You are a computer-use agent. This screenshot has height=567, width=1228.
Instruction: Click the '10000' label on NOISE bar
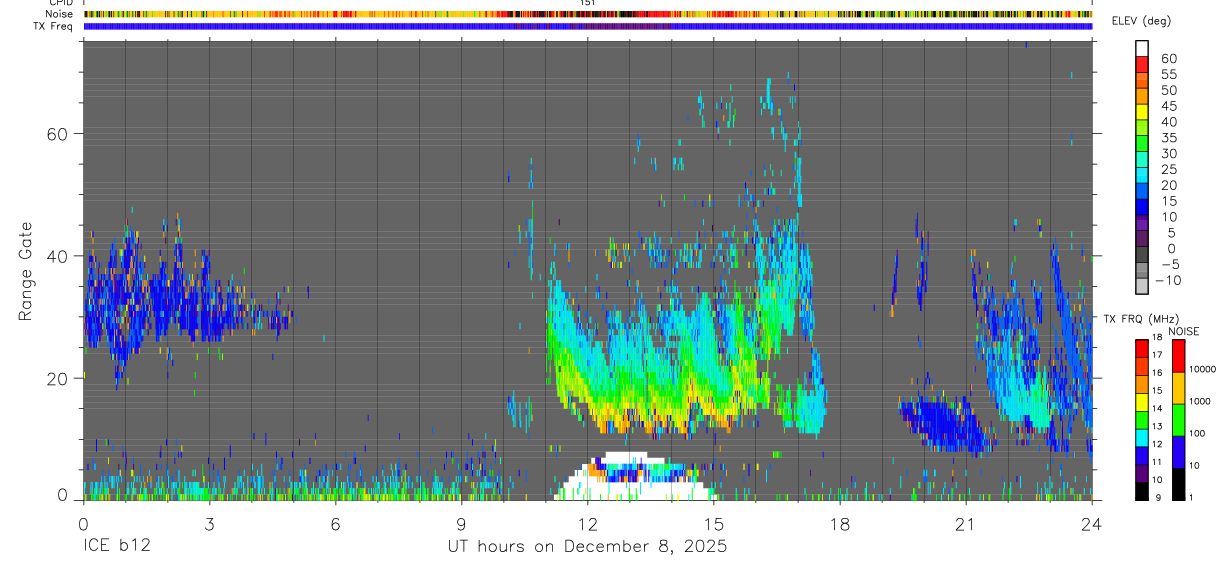[1205, 369]
